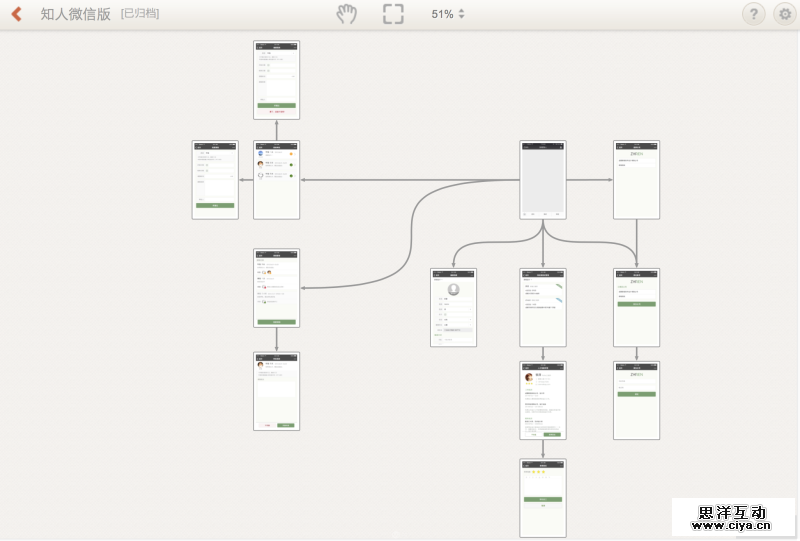Image resolution: width=800 pixels, height=541 pixels.
Task: Select the hand pan tool
Action: coord(346,14)
